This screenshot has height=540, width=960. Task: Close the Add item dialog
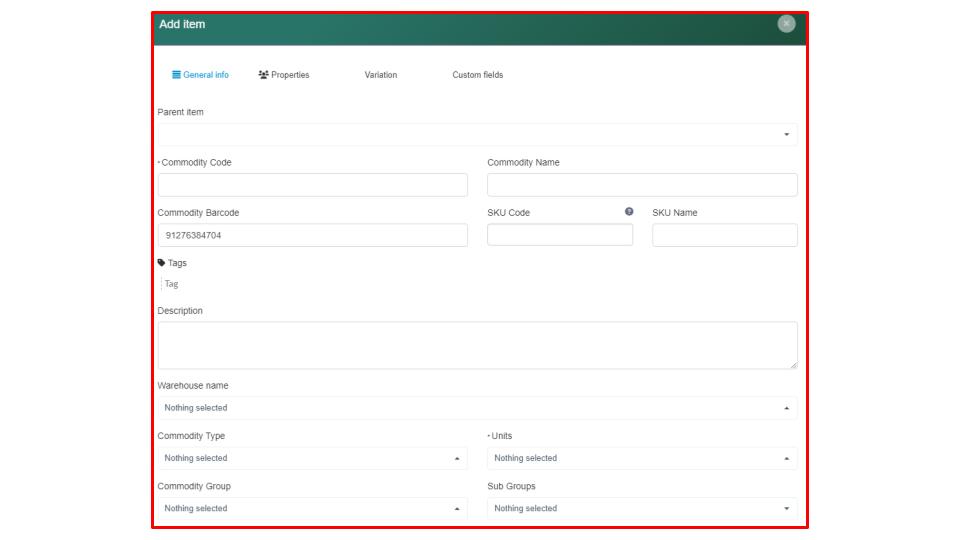click(x=786, y=24)
